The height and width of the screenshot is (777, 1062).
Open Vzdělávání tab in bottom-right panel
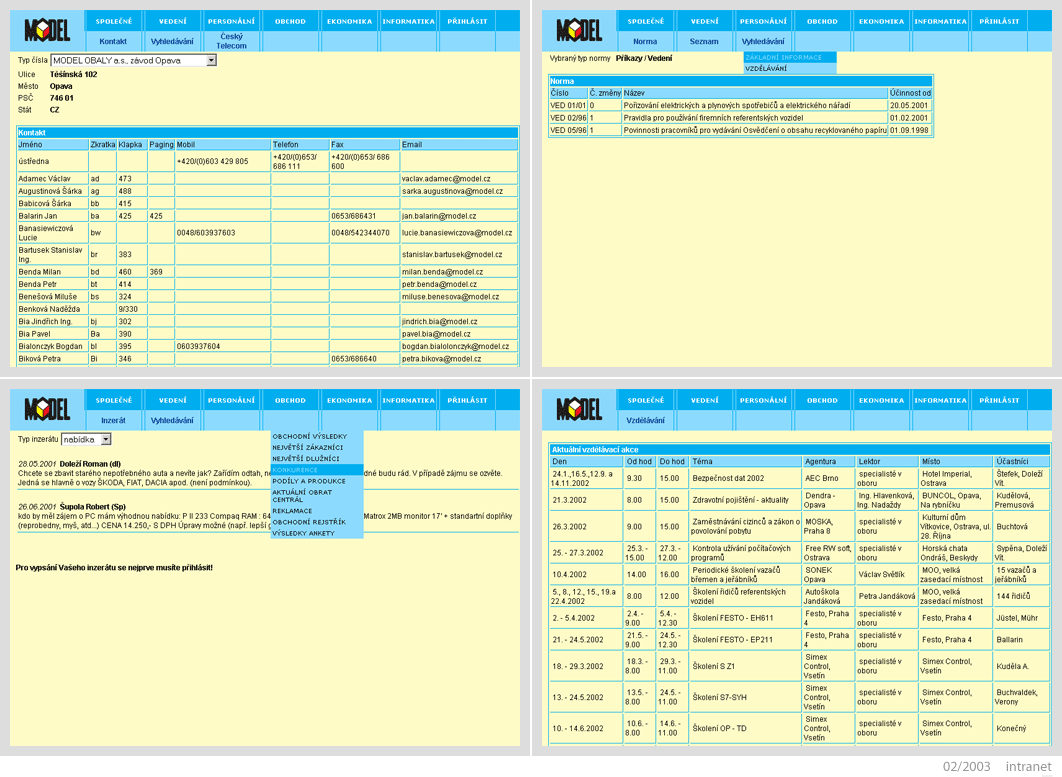[645, 420]
